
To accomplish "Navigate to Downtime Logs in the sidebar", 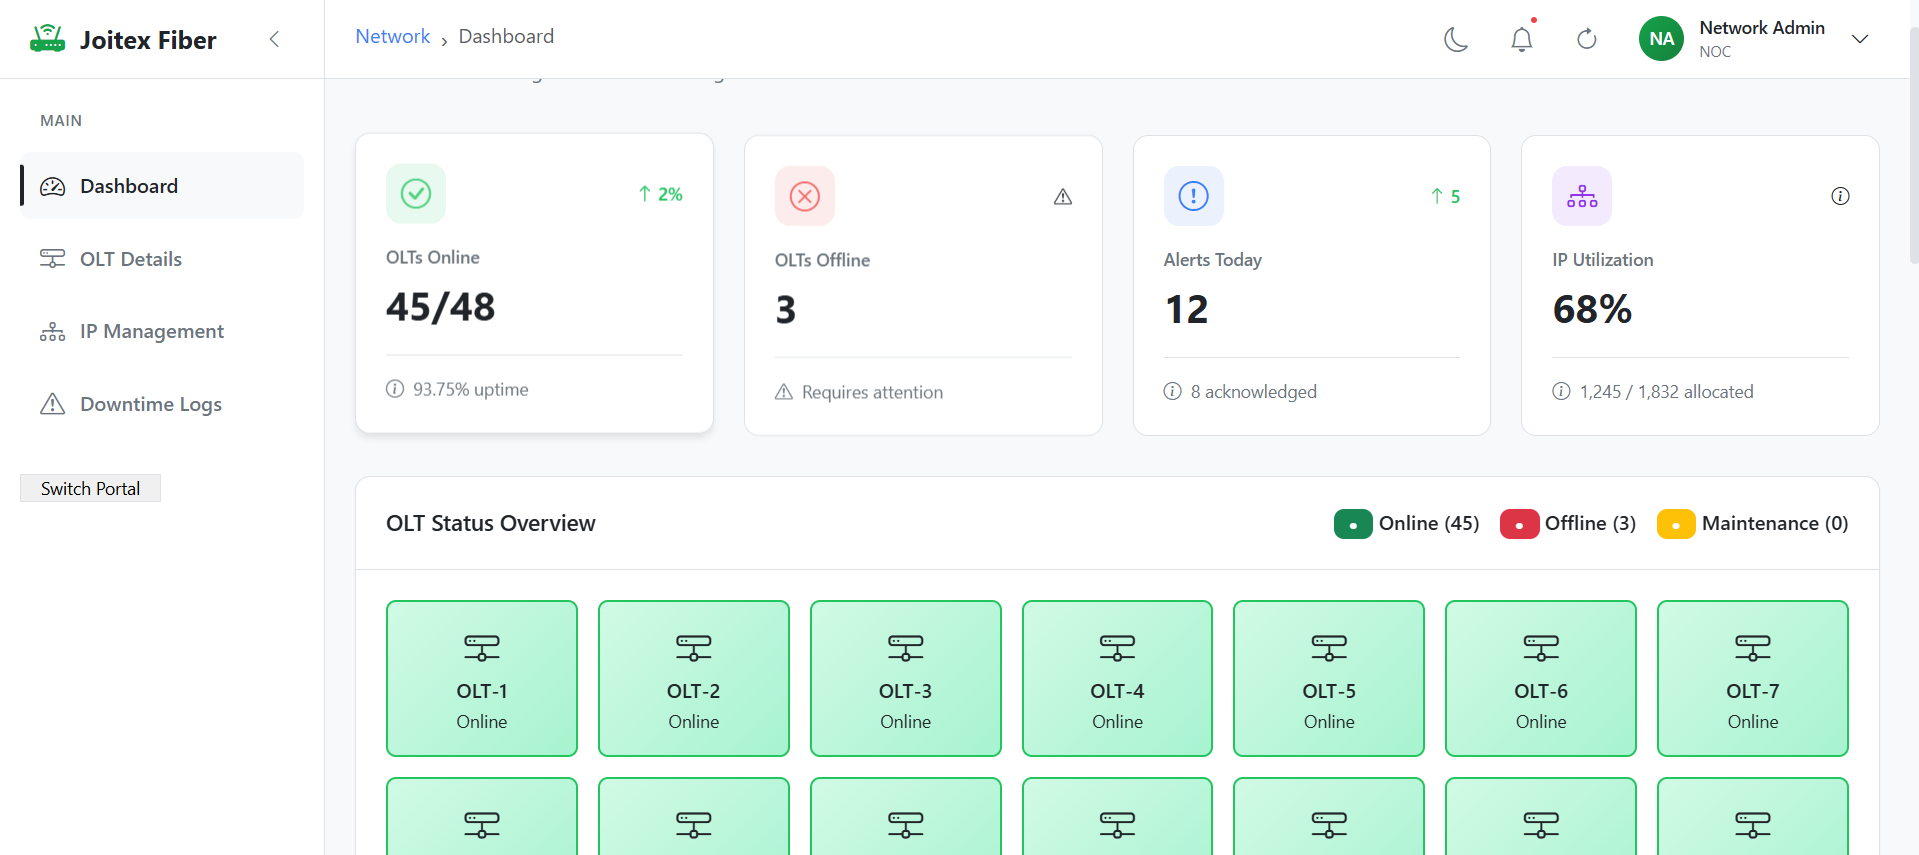I will 162,404.
